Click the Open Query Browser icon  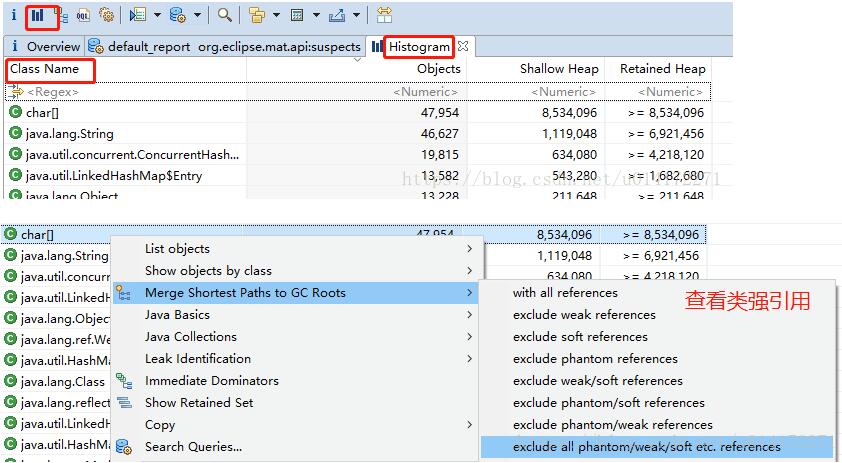click(x=178, y=15)
